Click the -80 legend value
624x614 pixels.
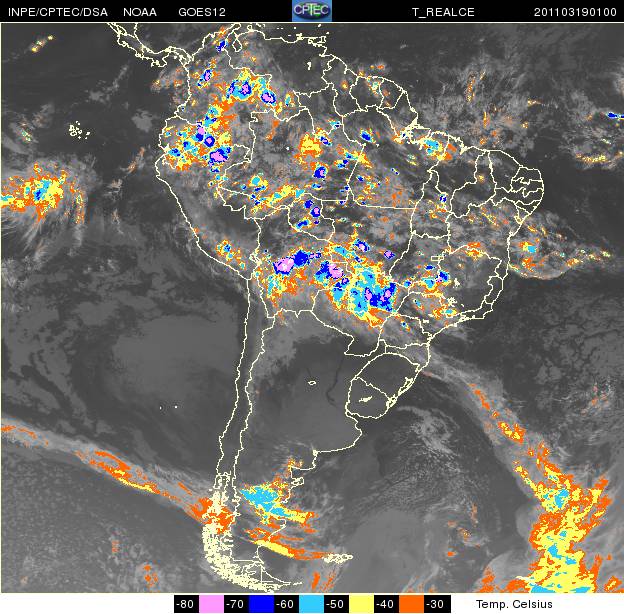pyautogui.click(x=186, y=604)
